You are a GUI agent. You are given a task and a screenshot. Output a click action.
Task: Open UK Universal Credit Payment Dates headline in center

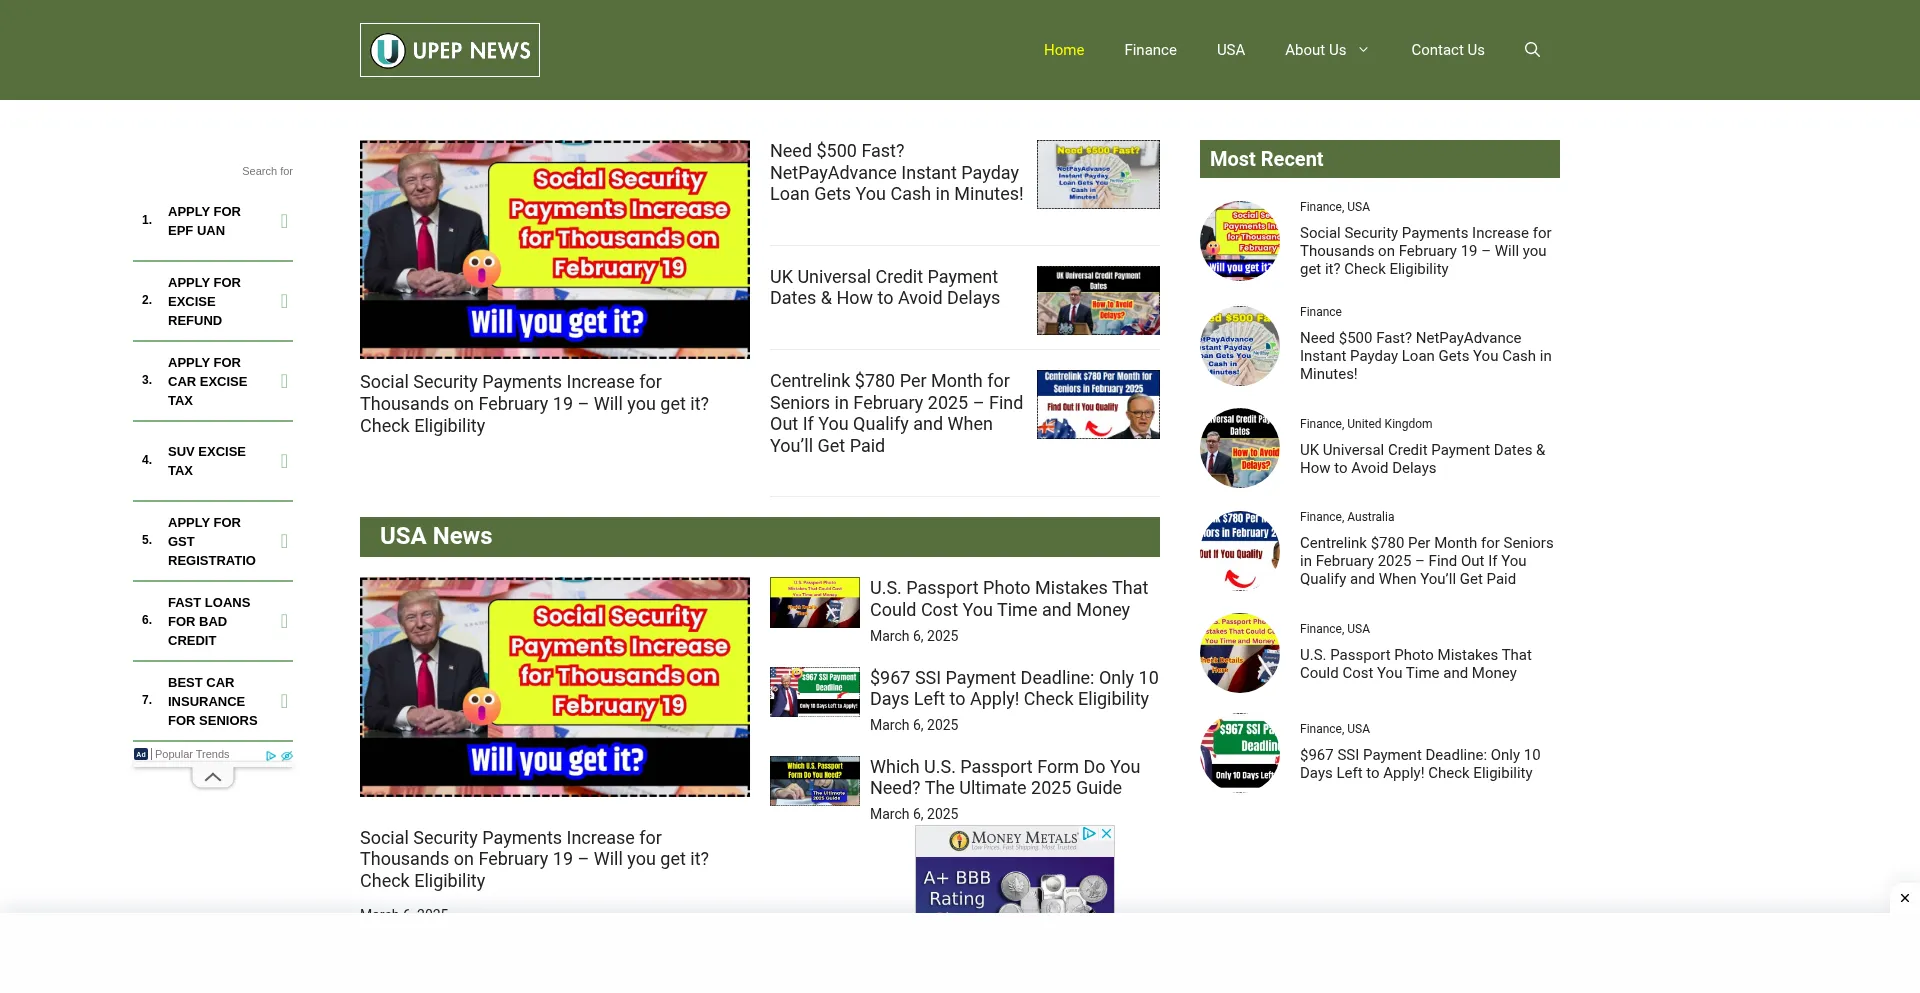[885, 287]
